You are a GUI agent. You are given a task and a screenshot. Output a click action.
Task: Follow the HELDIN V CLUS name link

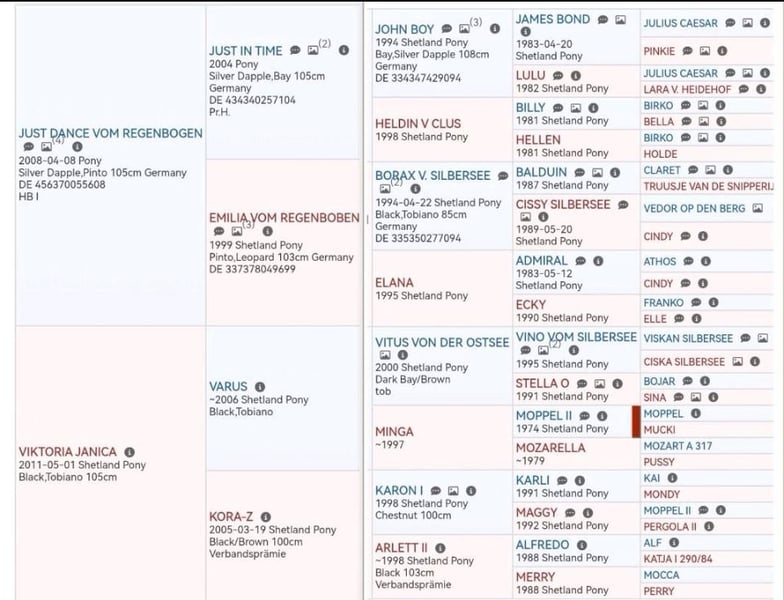pyautogui.click(x=418, y=124)
